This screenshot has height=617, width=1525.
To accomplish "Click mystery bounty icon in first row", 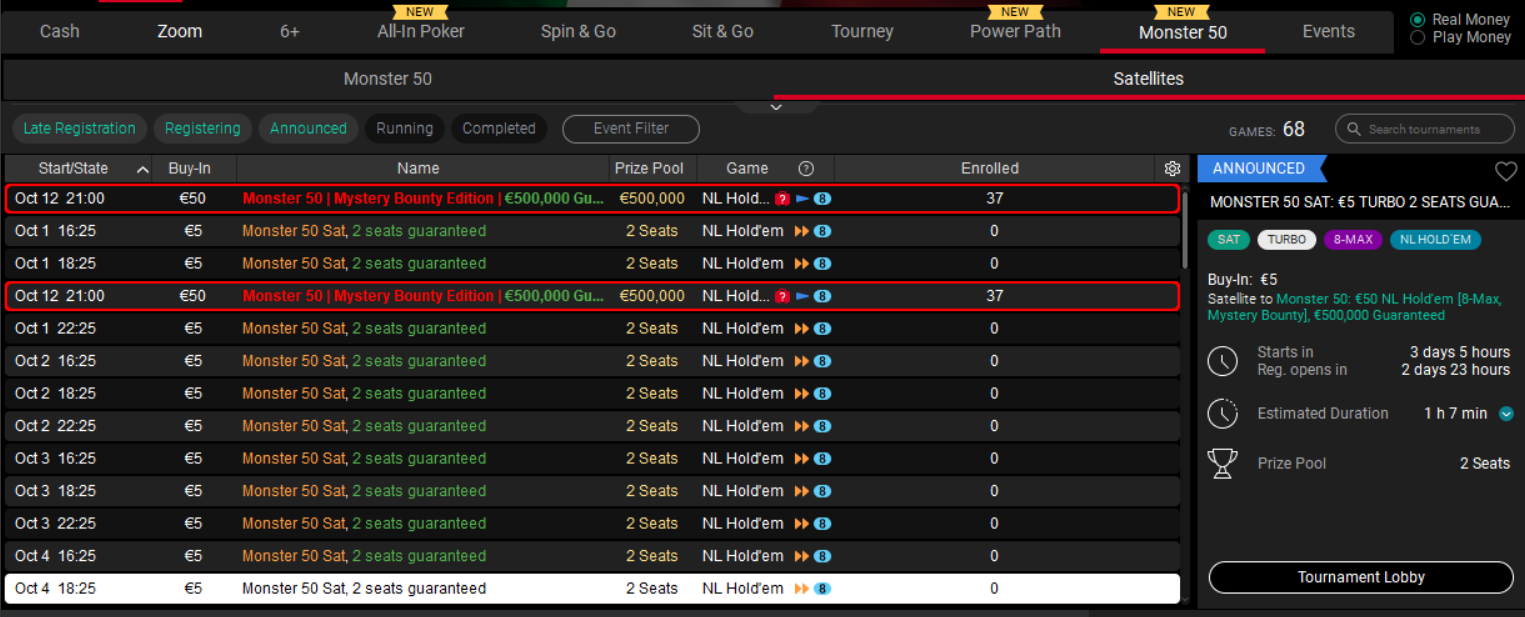I will click(783, 199).
